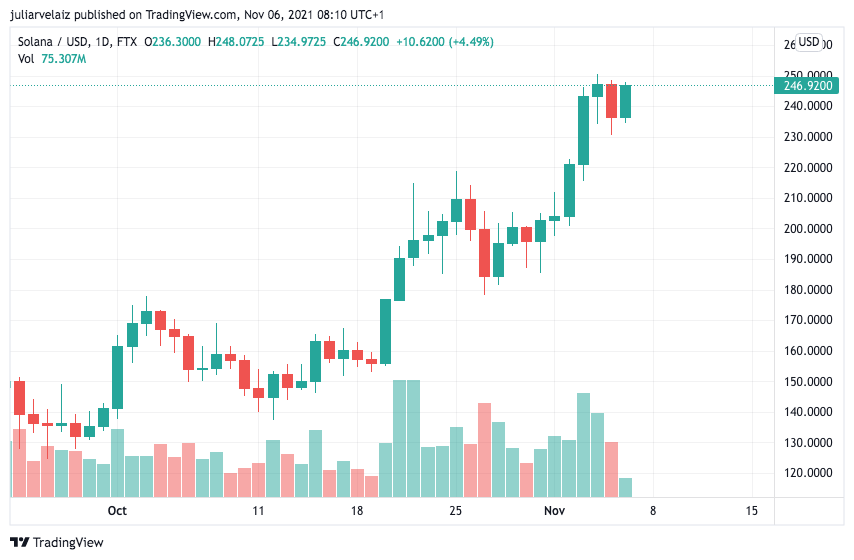854x560 pixels.
Task: Click the 18 date label on time axis
Action: coord(357,510)
